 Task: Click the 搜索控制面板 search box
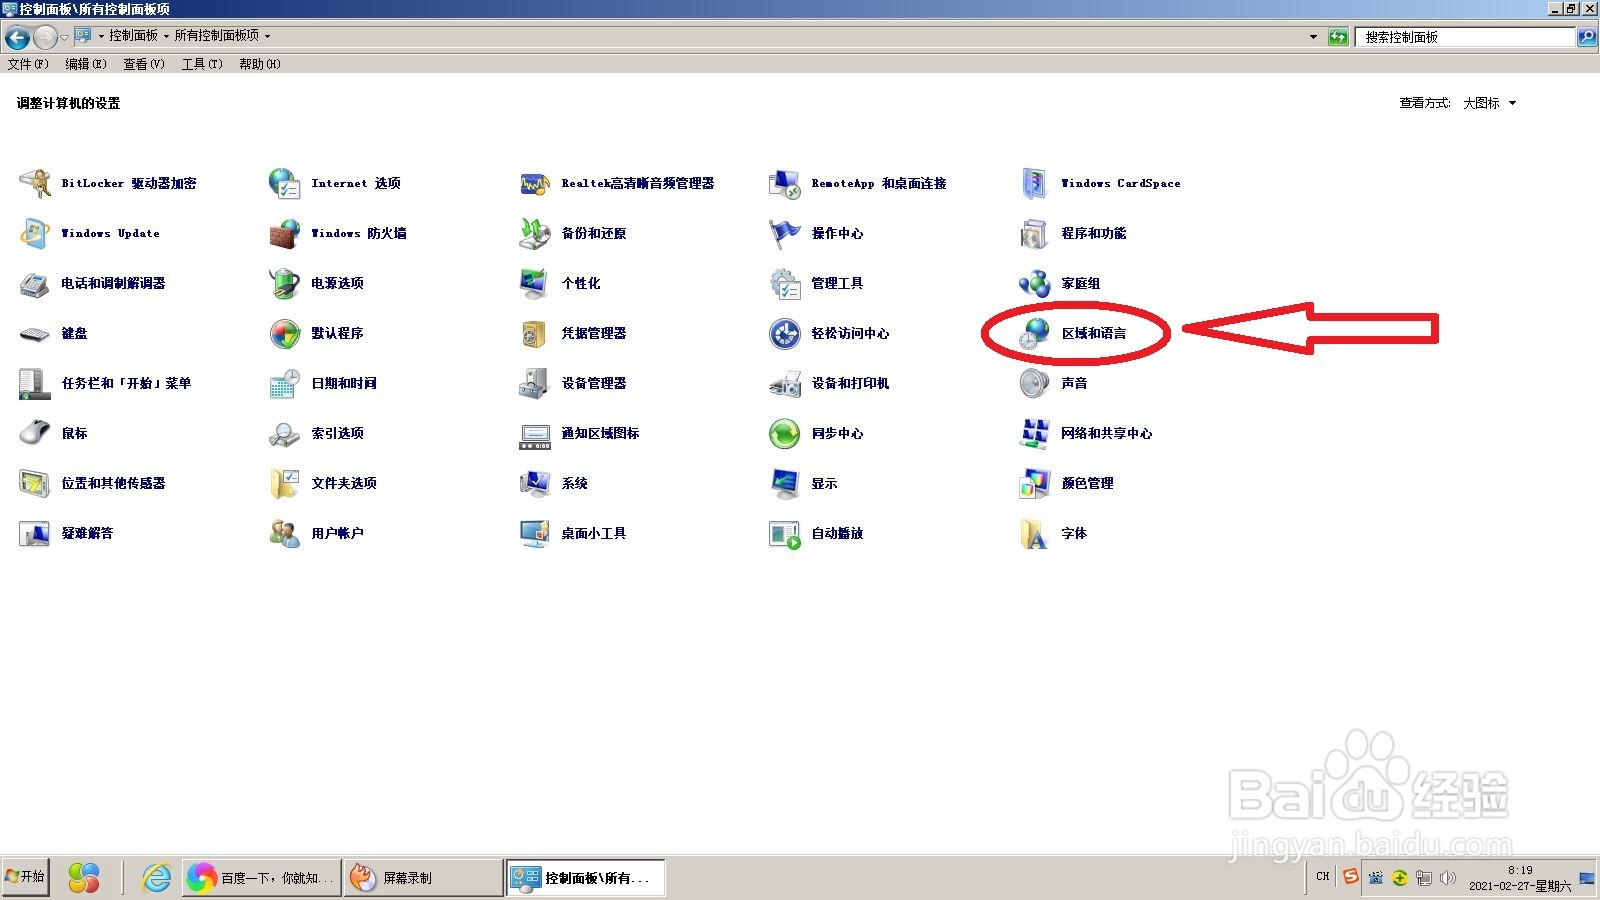pyautogui.click(x=1465, y=37)
